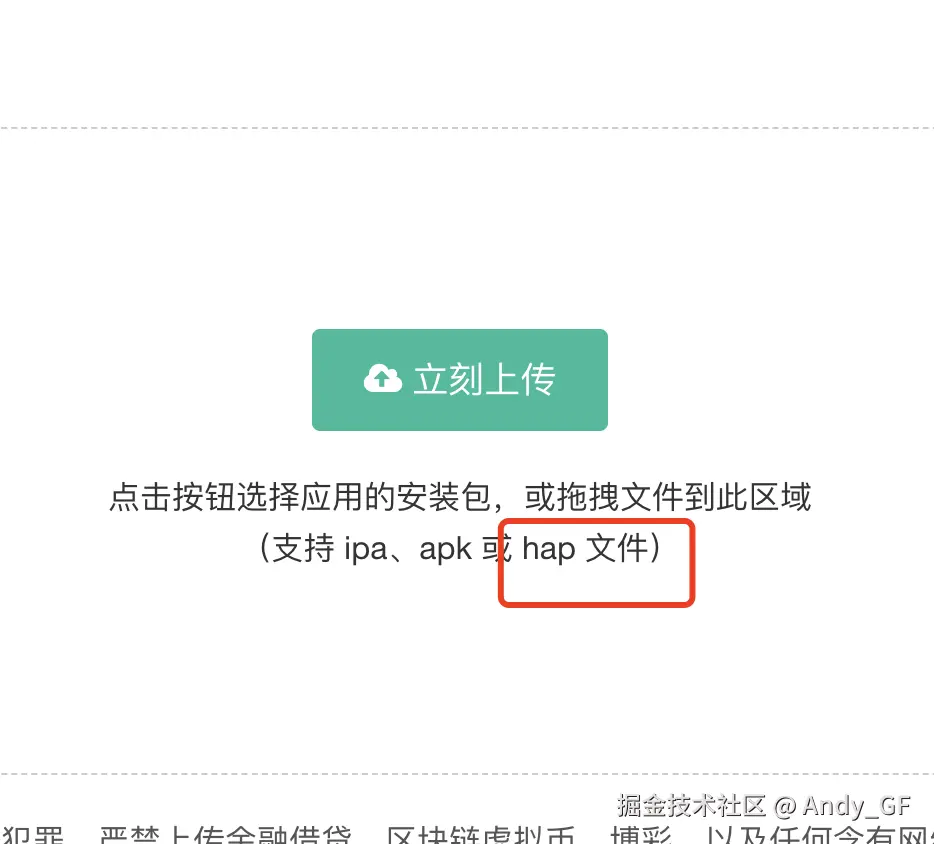934x844 pixels.
Task: Click the word apk in supported formats
Action: [446, 548]
